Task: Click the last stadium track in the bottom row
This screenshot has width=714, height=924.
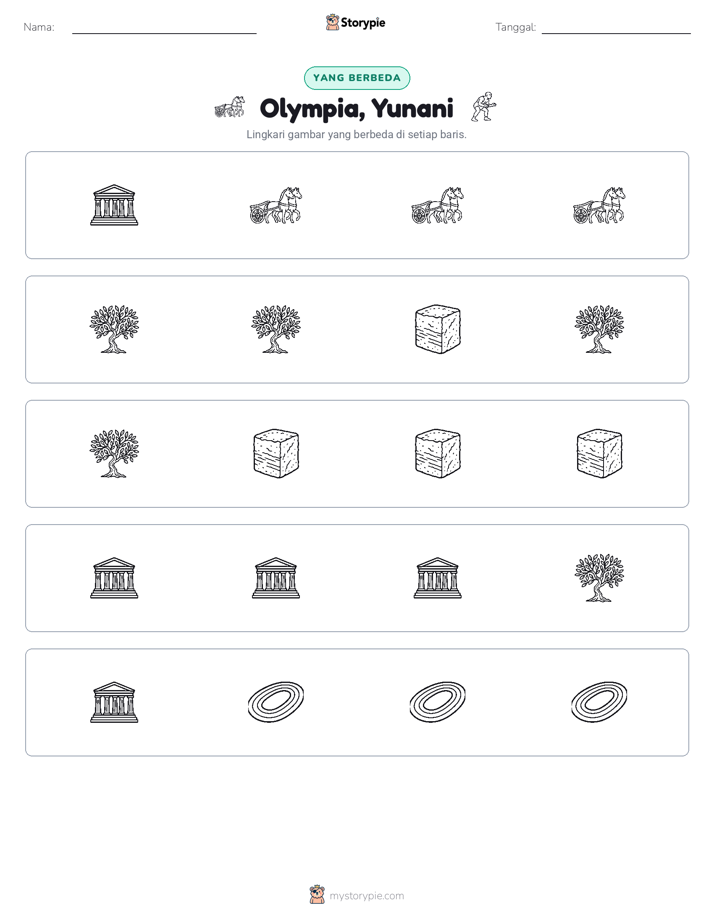Action: click(x=599, y=701)
